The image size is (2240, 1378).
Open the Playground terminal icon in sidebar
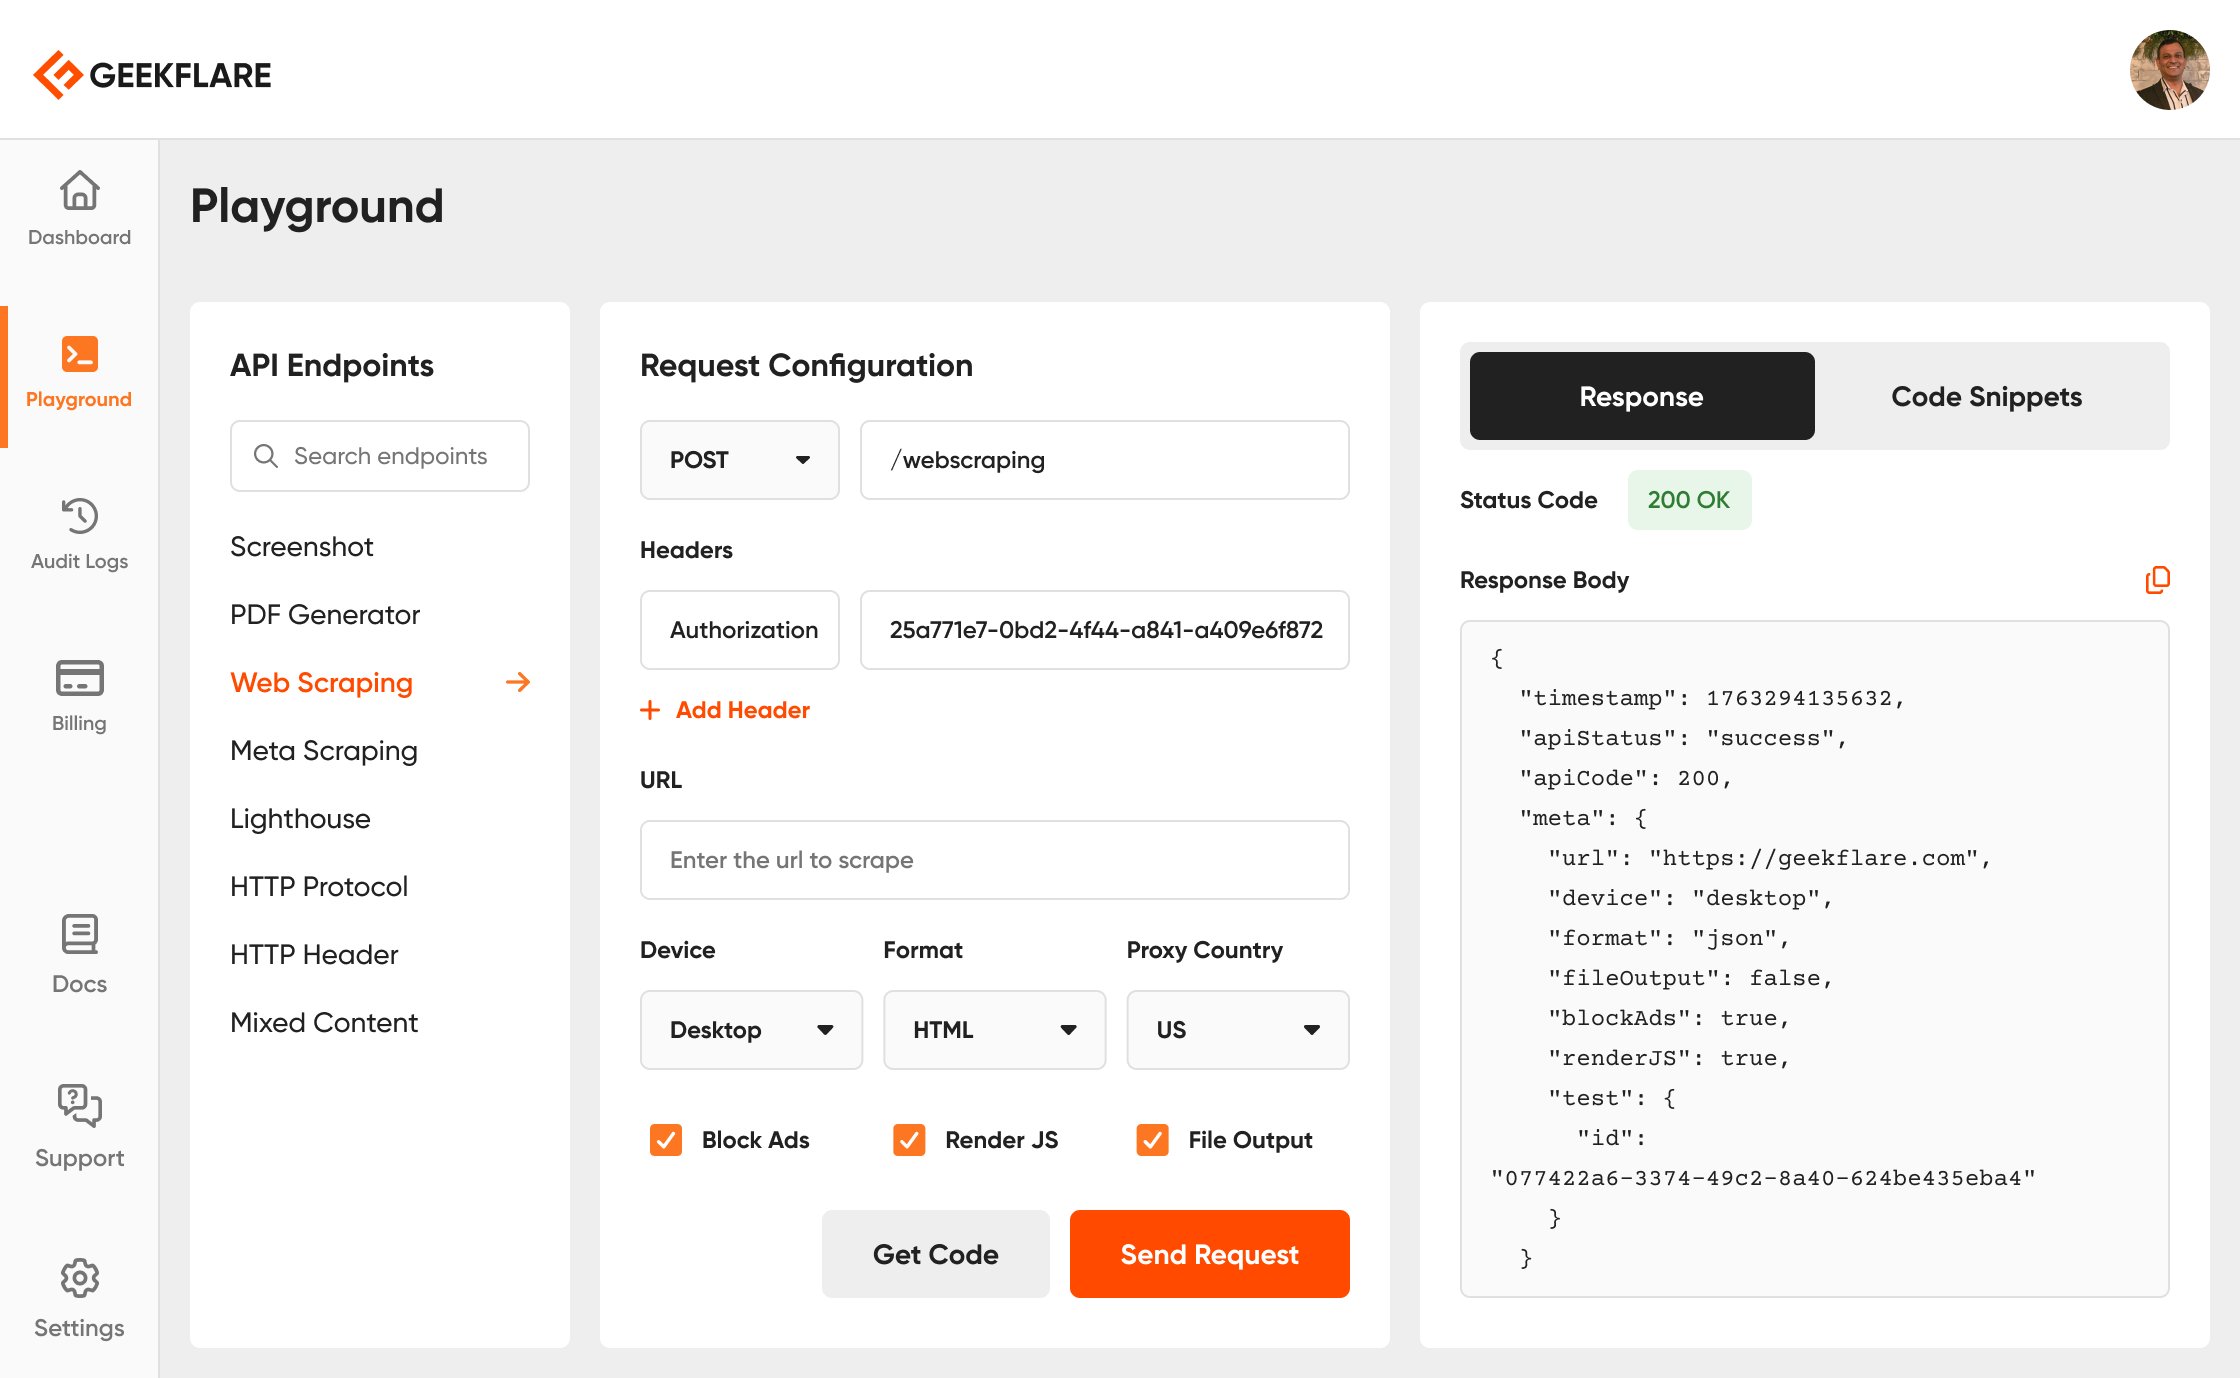(79, 353)
